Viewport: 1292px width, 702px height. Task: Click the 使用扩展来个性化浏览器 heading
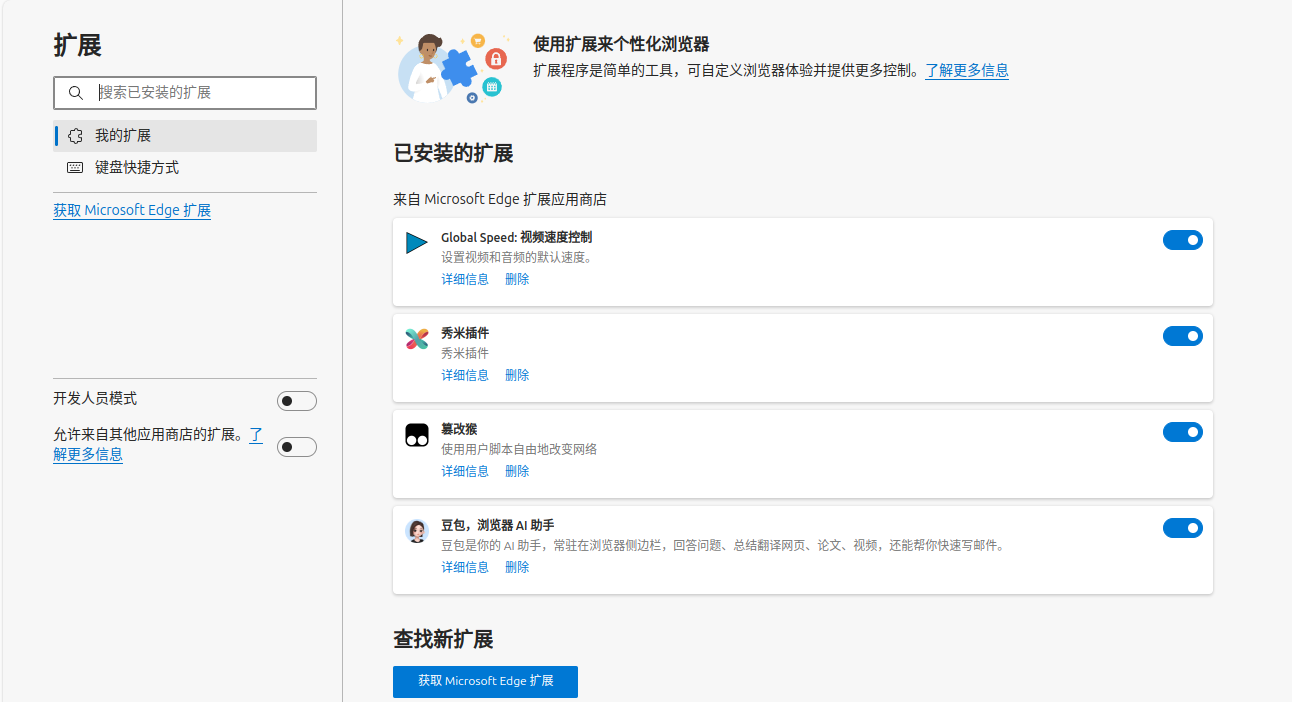[621, 44]
